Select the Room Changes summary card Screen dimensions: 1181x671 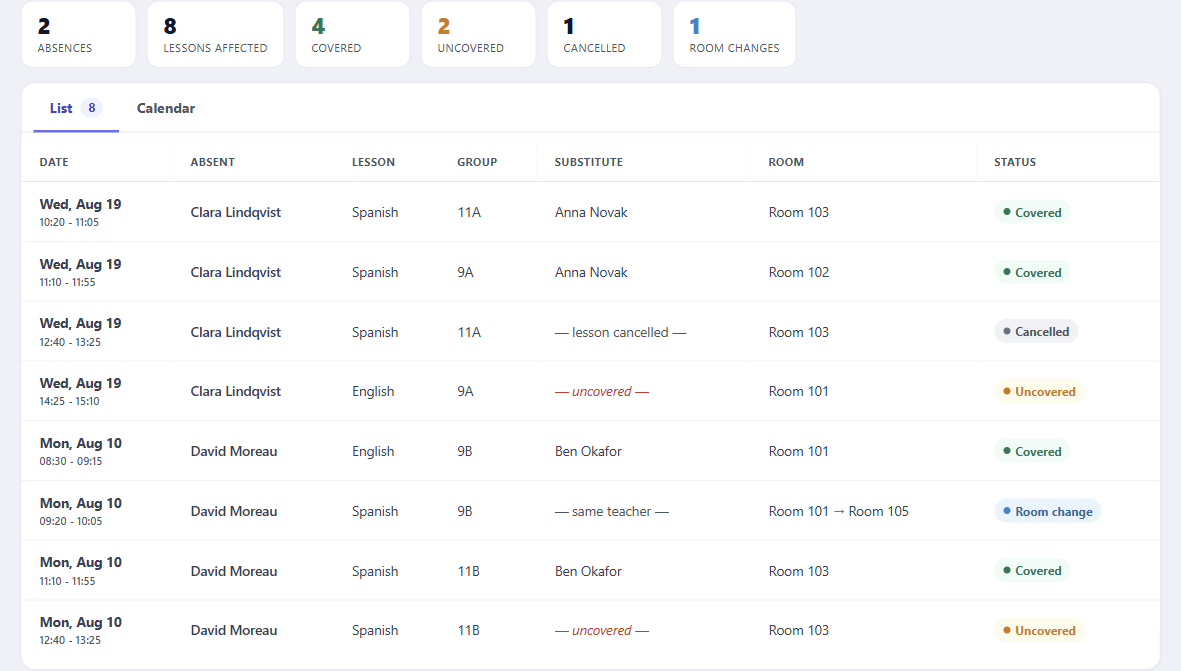click(734, 35)
